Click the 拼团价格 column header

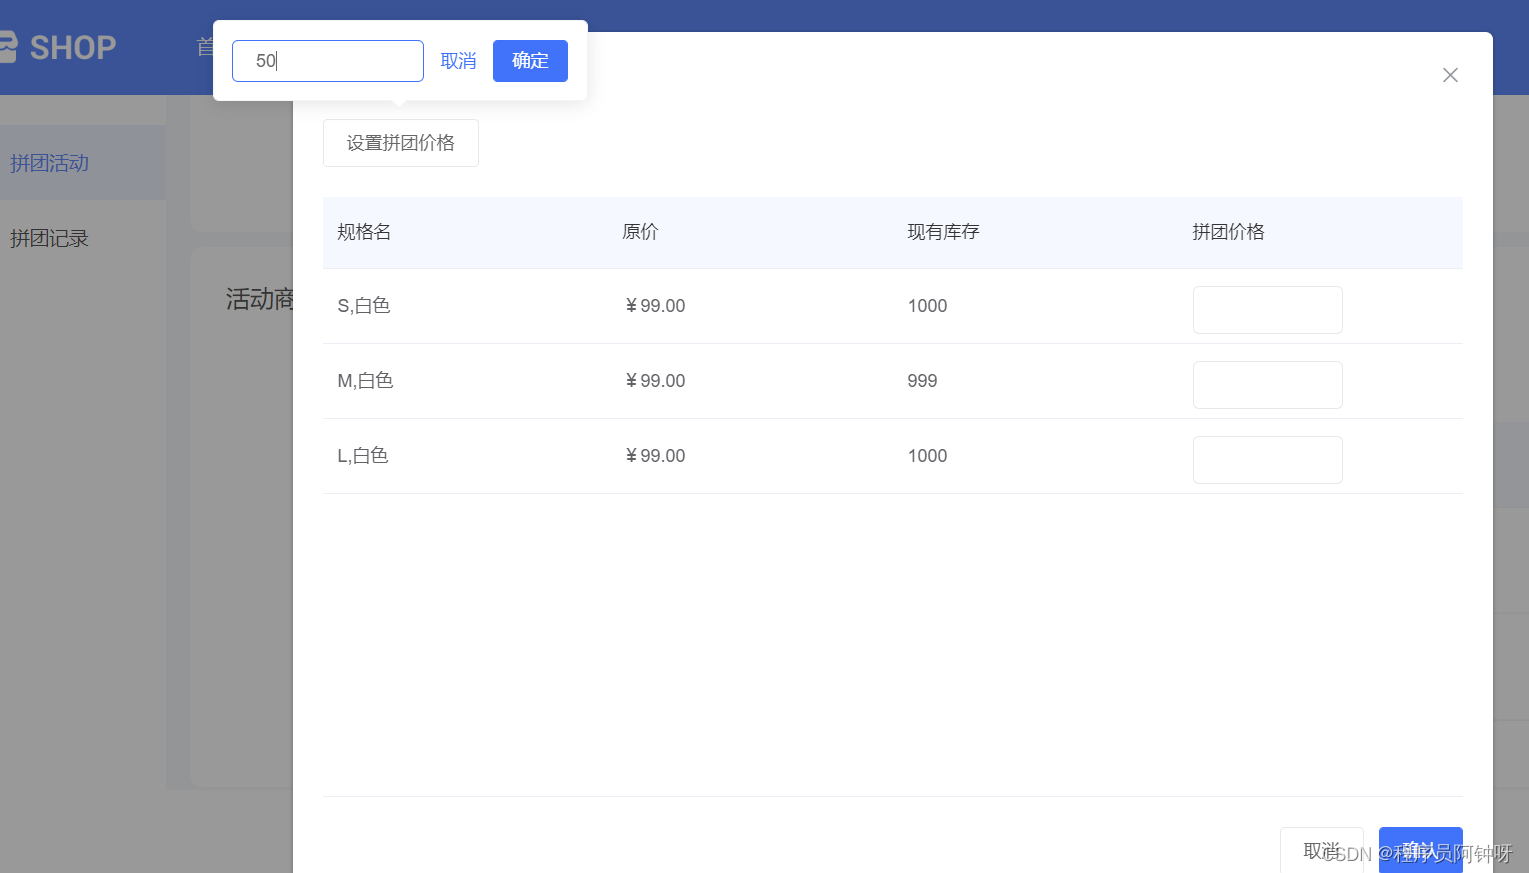pos(1228,232)
